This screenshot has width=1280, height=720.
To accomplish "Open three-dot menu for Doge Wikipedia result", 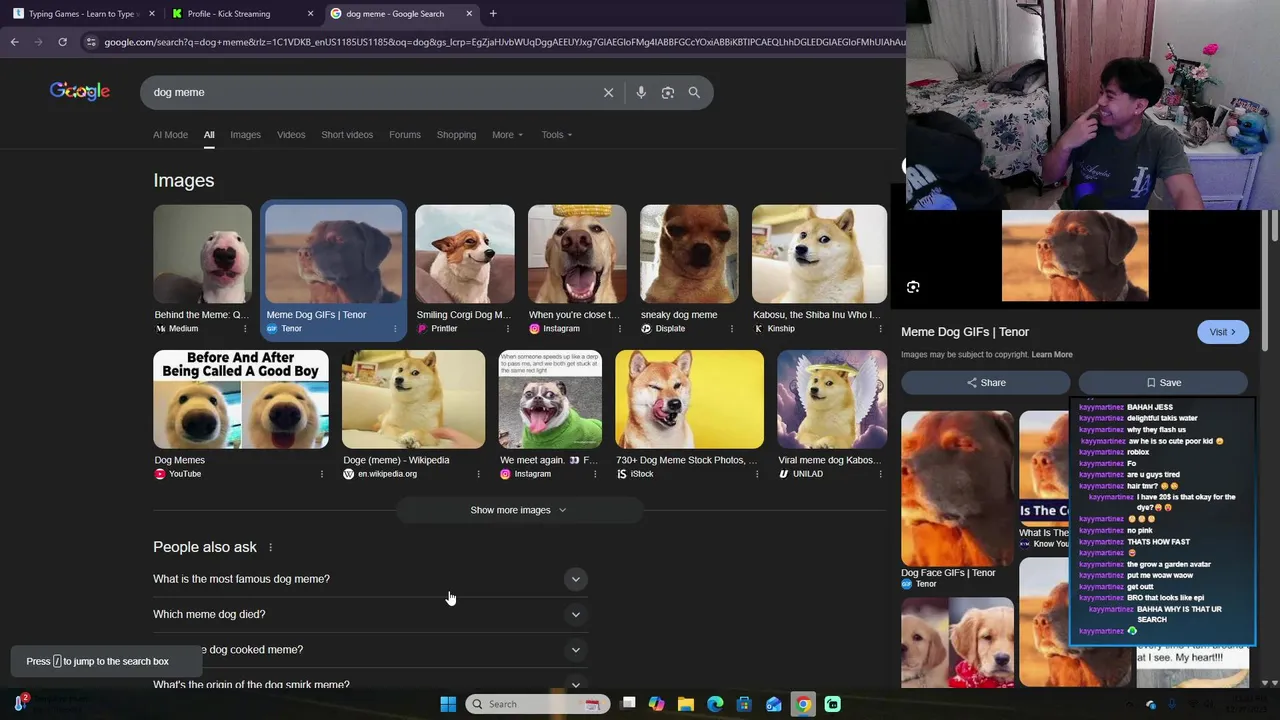I will (x=478, y=474).
